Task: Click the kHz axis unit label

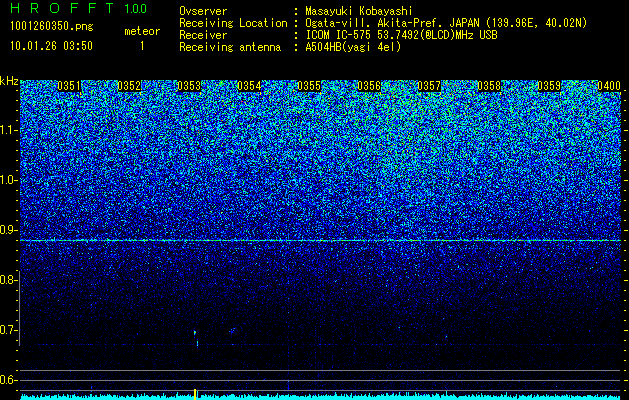Action: click(x=9, y=81)
